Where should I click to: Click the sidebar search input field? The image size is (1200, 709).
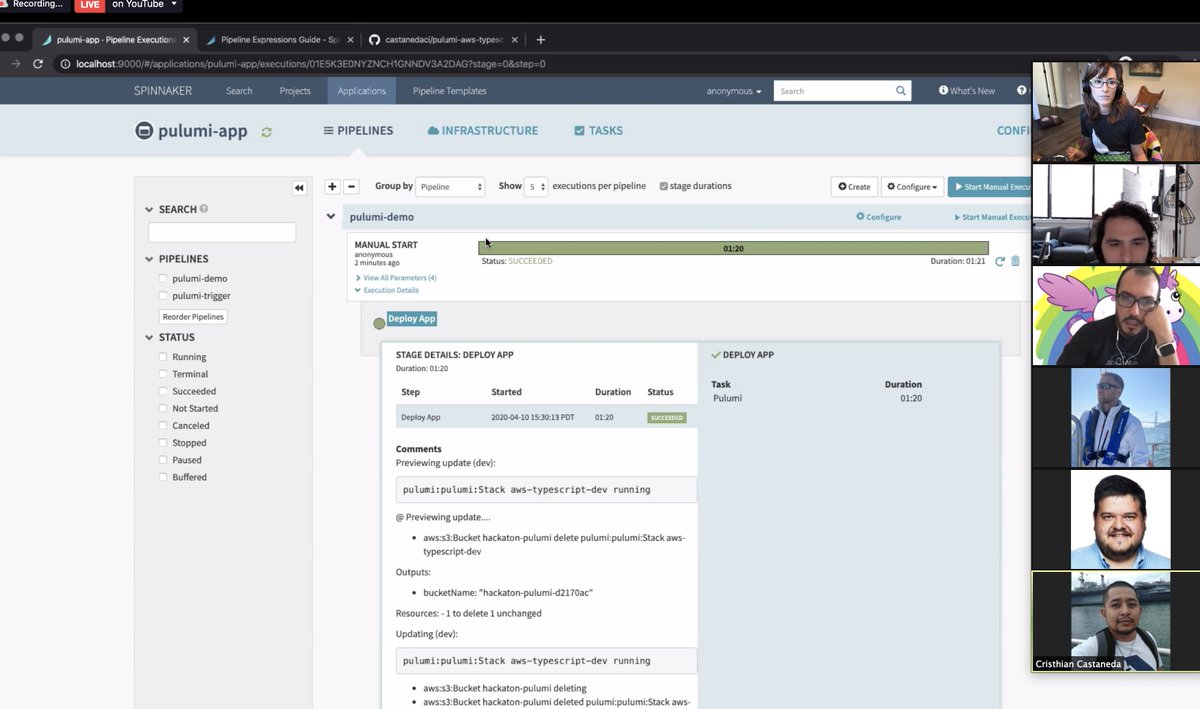222,232
